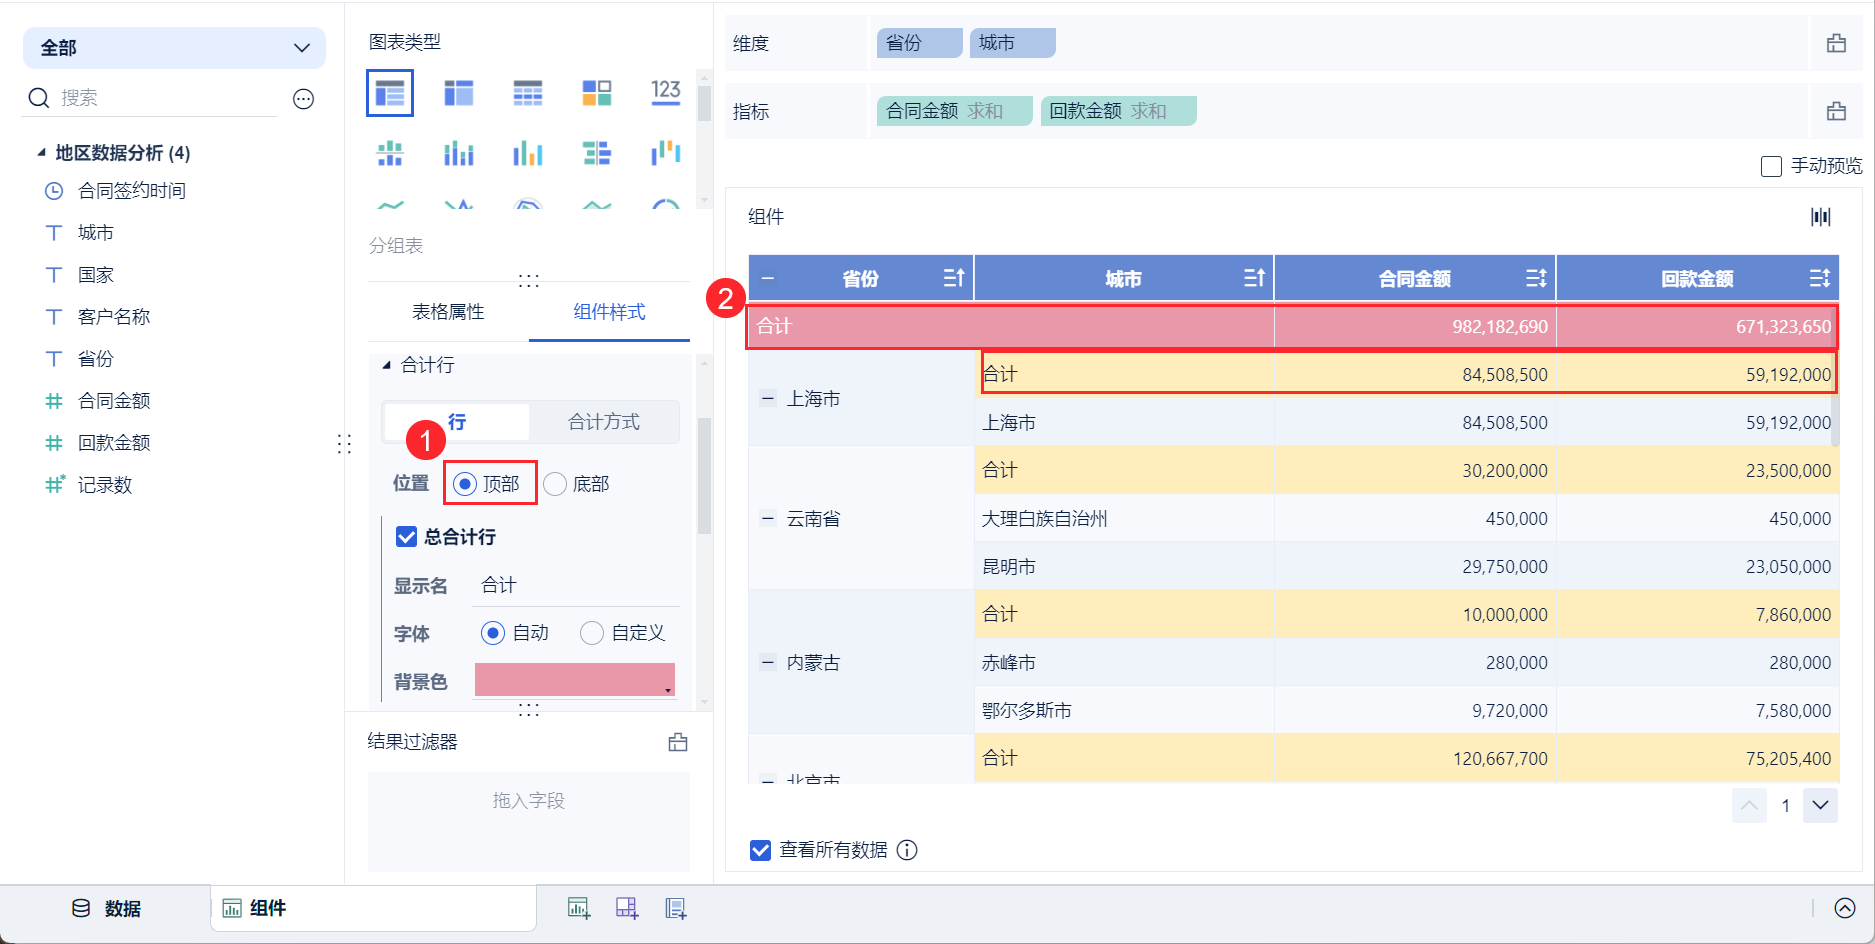Switch to the 组件样式 tab
The image size is (1875, 944).
(609, 312)
